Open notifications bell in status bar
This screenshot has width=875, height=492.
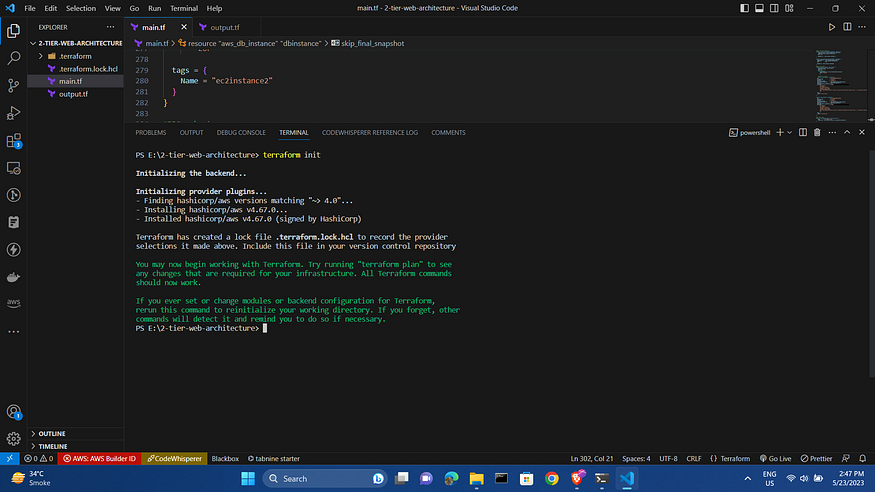coord(862,459)
